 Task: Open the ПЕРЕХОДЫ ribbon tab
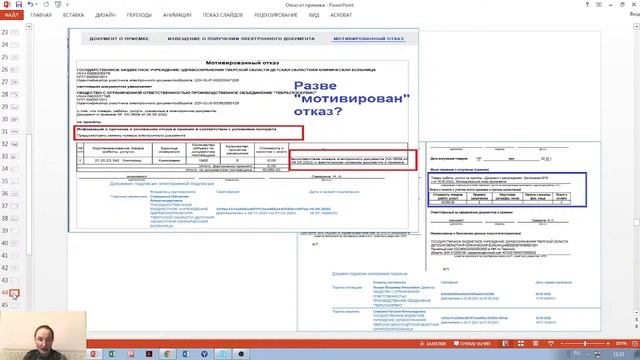139,15
